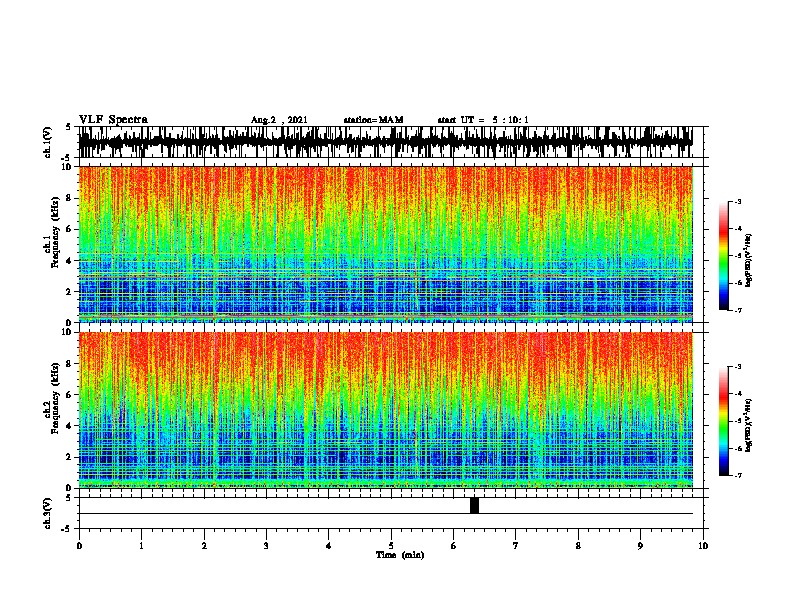Click the ch.2 spectrogram color scale bar
792x612 pixels.
click(724, 421)
